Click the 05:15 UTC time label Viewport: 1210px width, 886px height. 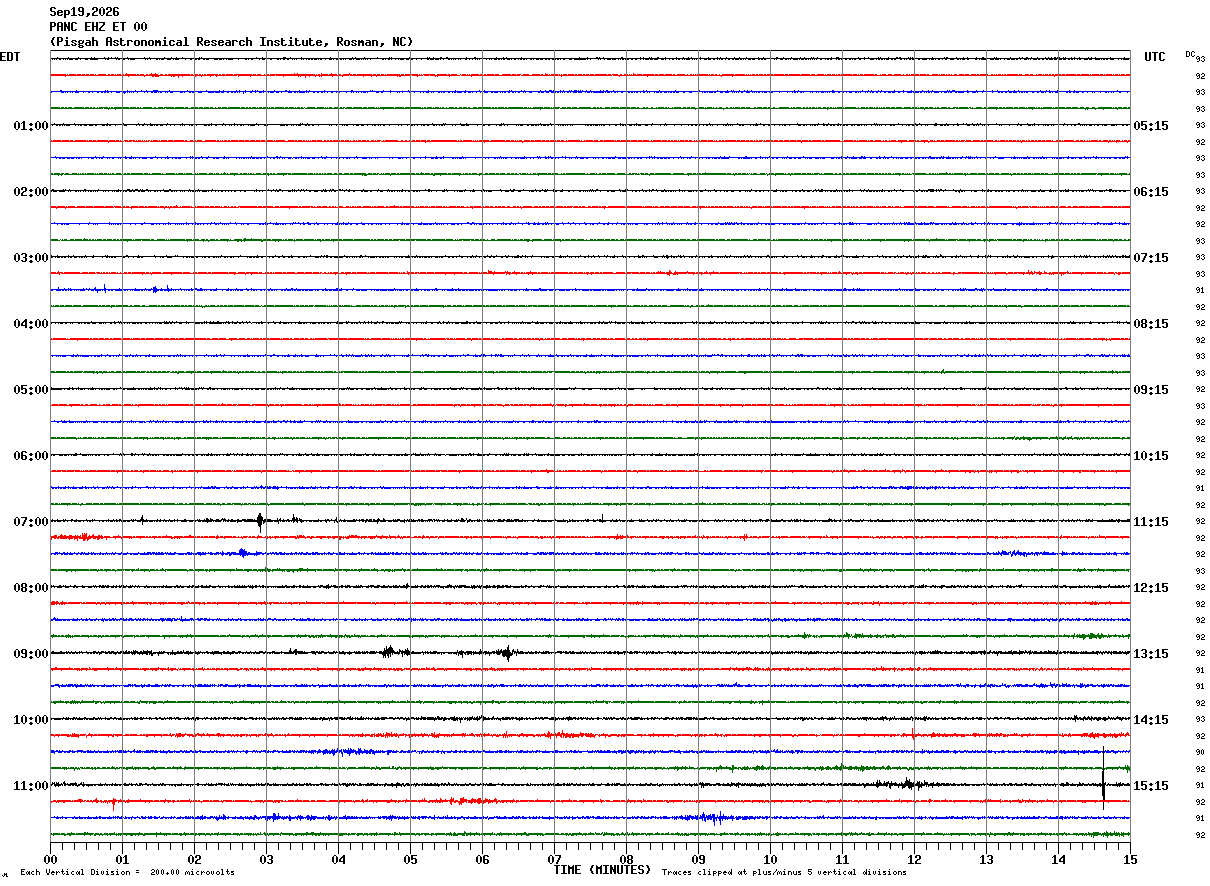pos(1150,126)
